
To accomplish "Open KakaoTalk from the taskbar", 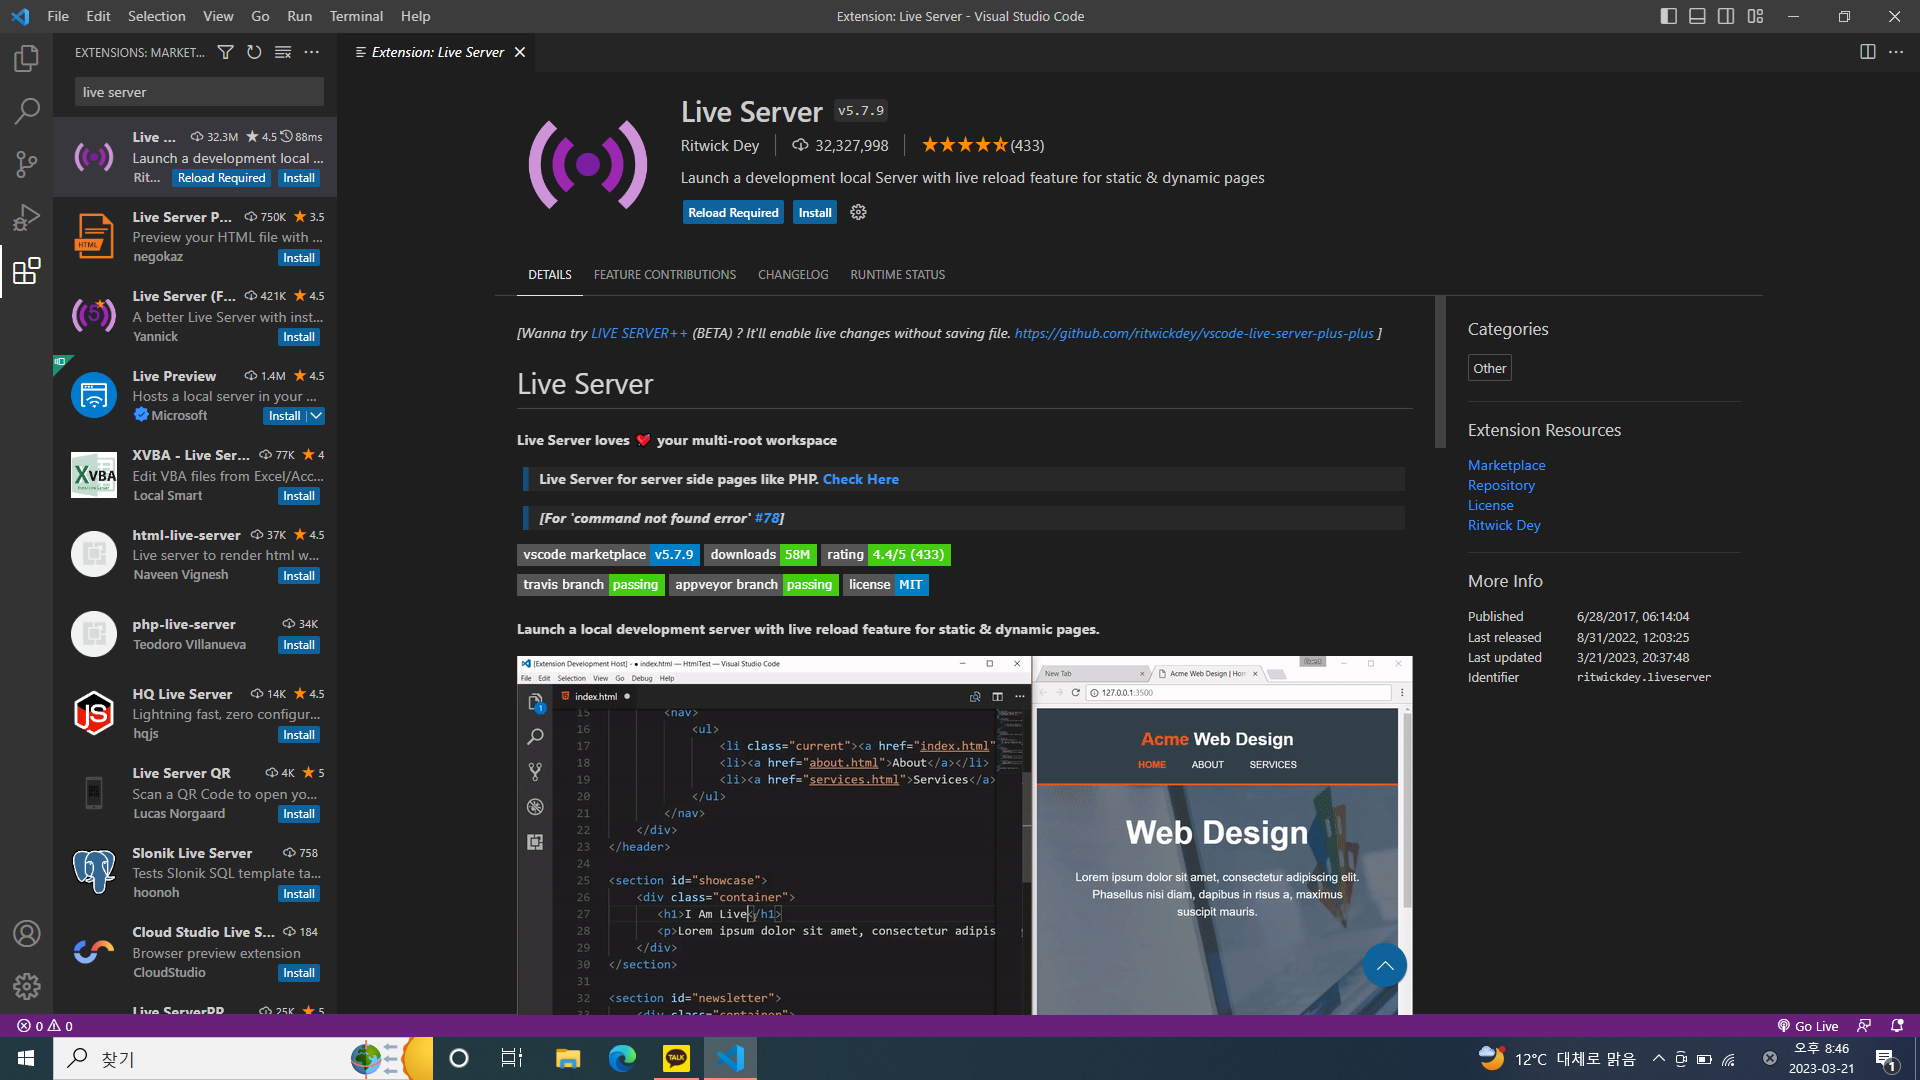I will point(676,1058).
